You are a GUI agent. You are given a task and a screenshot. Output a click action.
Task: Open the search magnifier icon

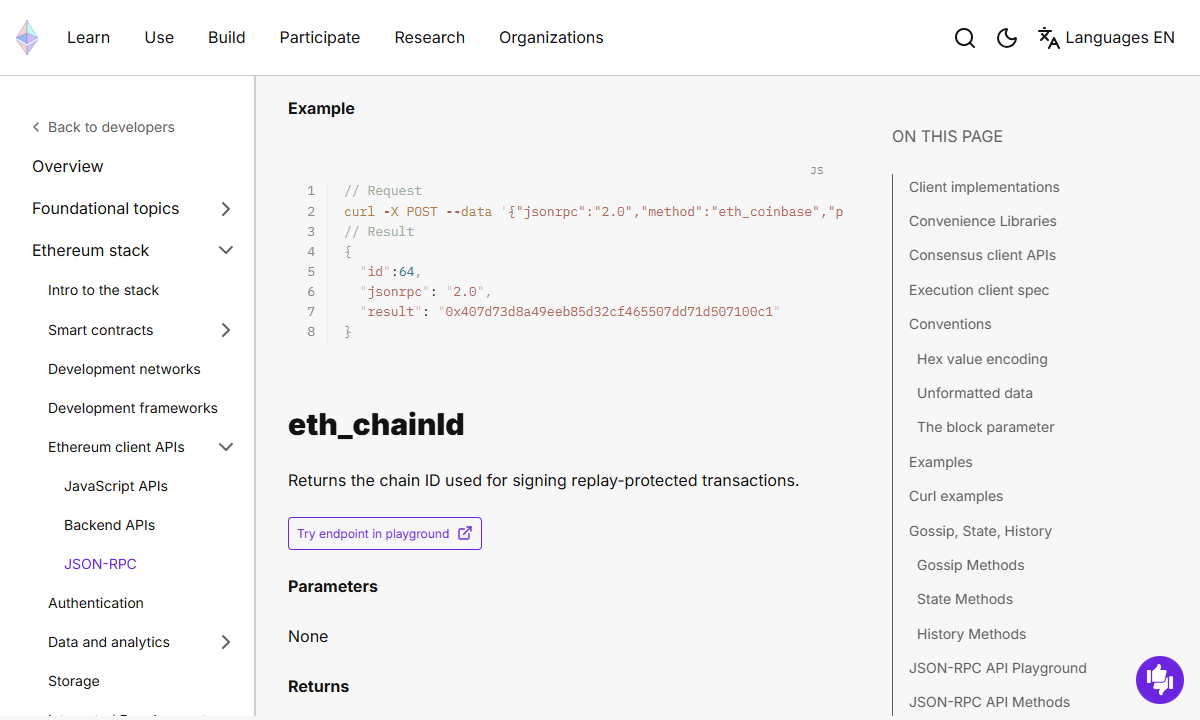point(965,38)
